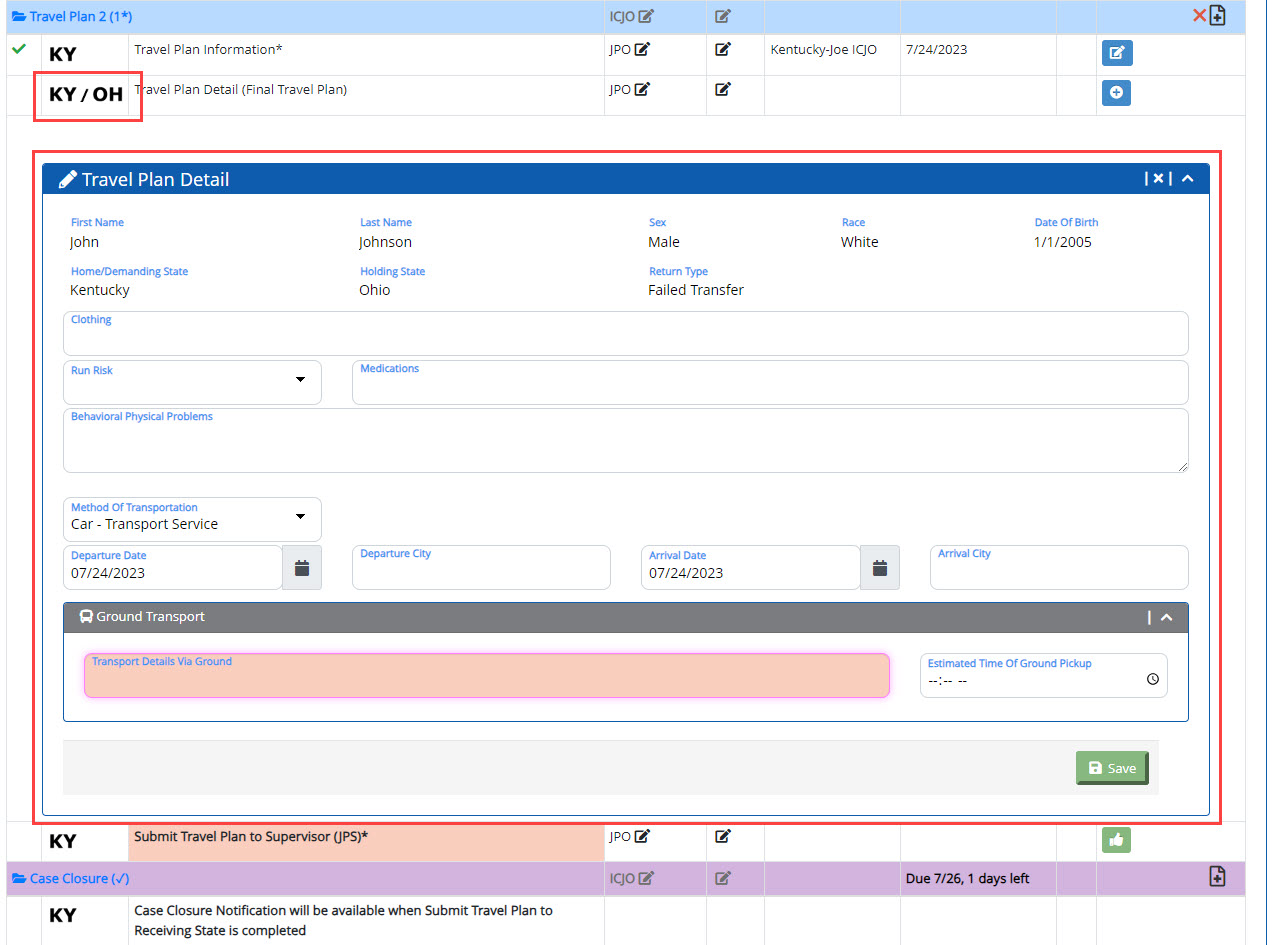
Task: Click the Behavioral Physical Problems text area
Action: point(625,440)
